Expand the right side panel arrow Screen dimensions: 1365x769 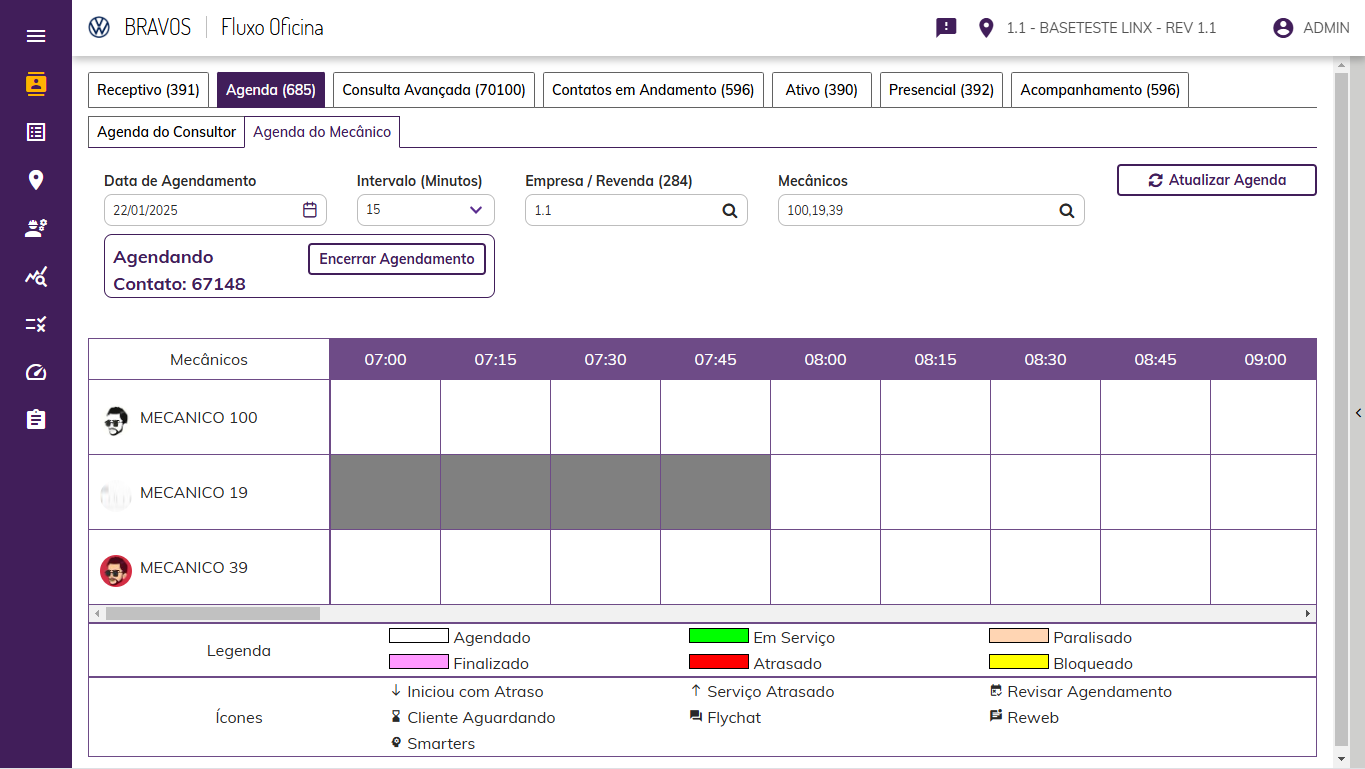pyautogui.click(x=1358, y=413)
